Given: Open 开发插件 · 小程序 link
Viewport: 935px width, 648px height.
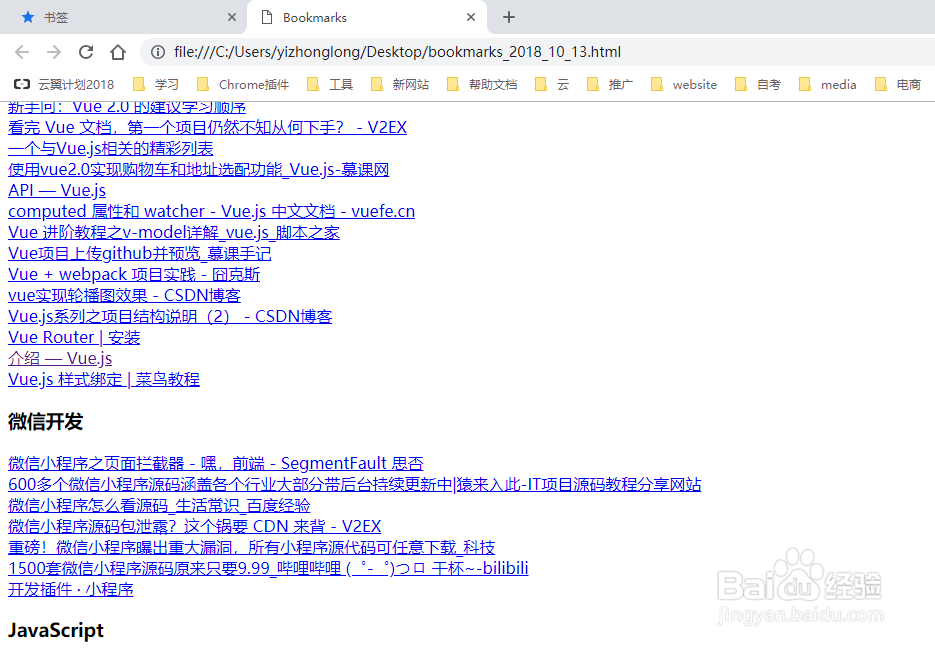Looking at the screenshot, I should (71, 590).
